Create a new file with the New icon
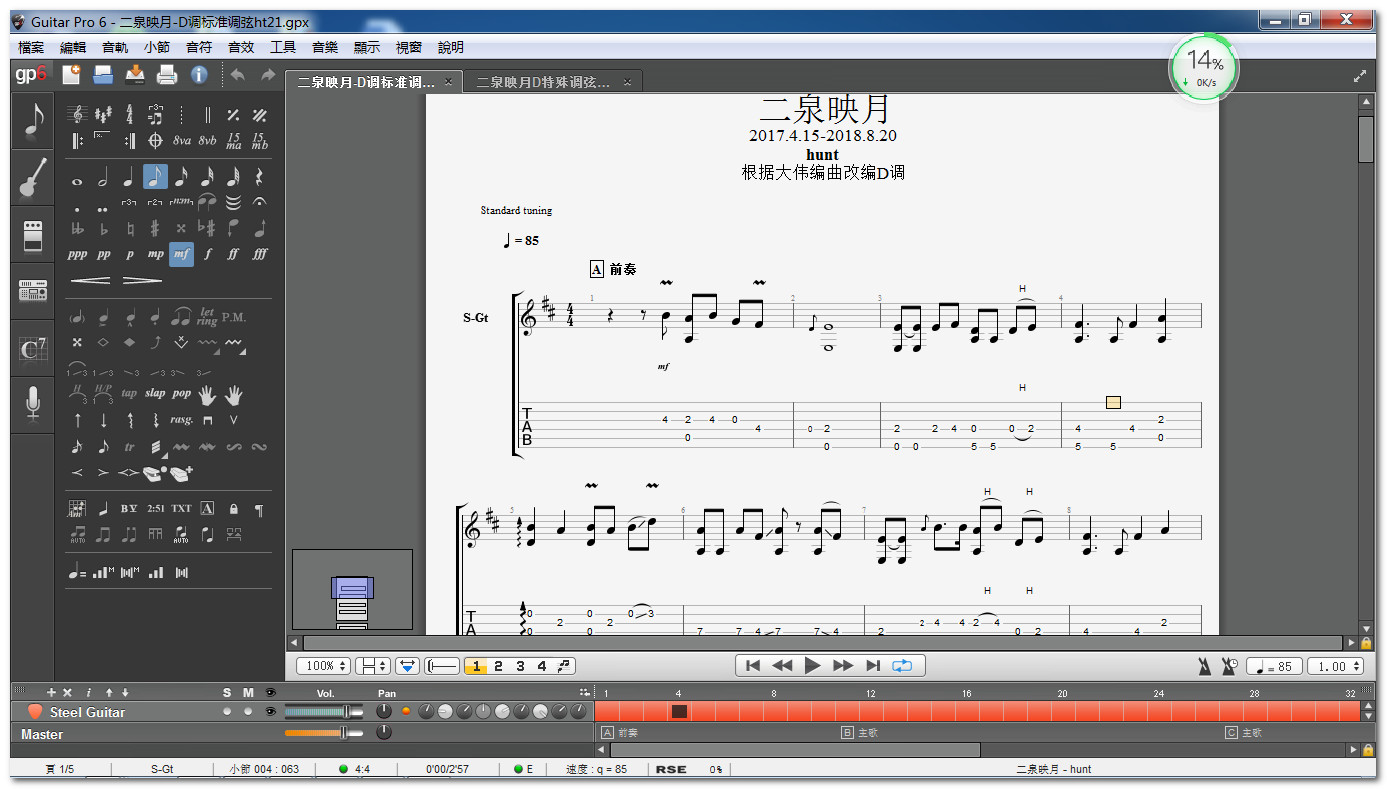Screen dimensions: 1387x789 71,74
